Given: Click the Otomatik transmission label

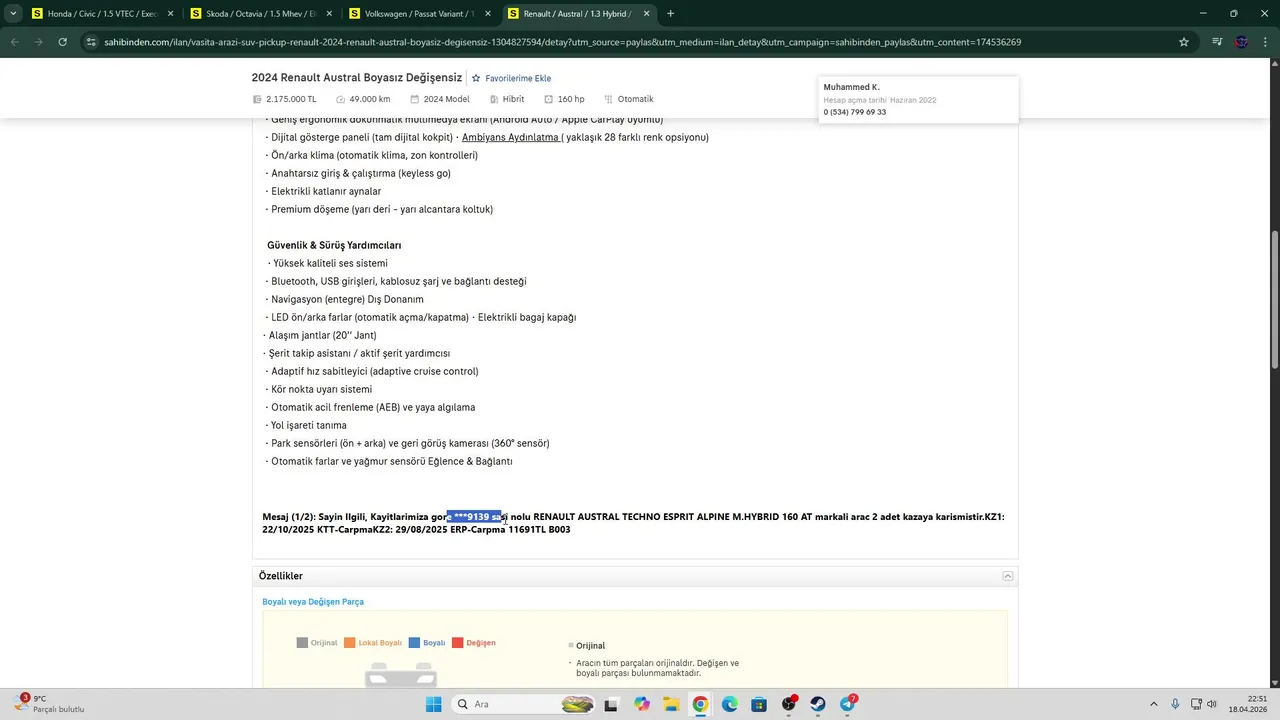Looking at the screenshot, I should (x=635, y=99).
